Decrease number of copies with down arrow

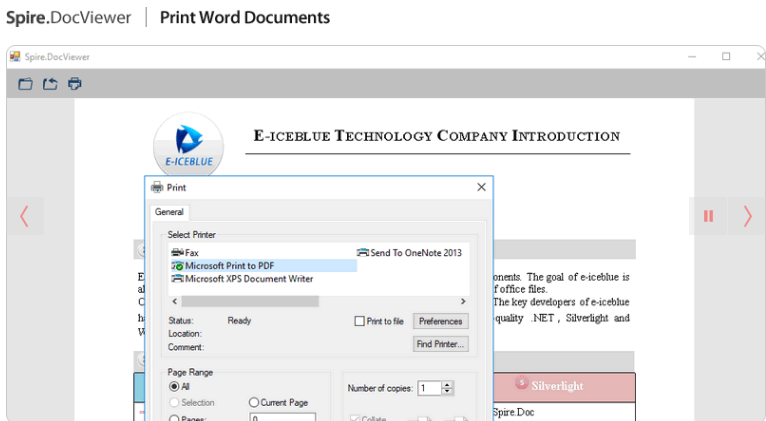coord(447,392)
